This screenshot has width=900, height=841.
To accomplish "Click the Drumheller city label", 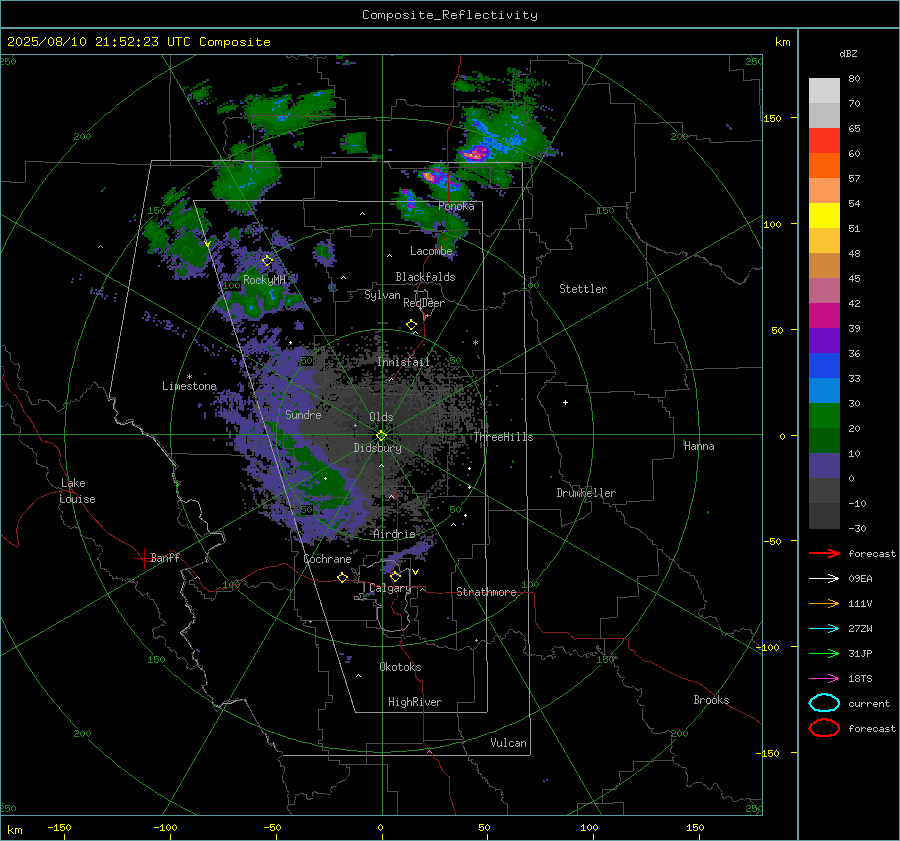I will [x=586, y=493].
